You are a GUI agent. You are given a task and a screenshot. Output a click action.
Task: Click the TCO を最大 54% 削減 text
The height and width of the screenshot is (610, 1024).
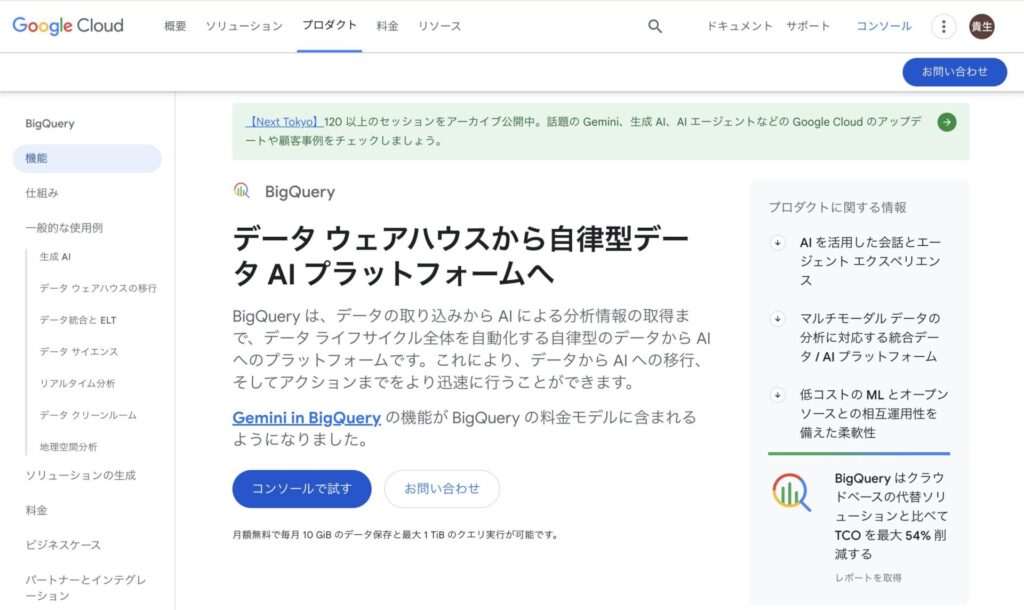pos(890,544)
